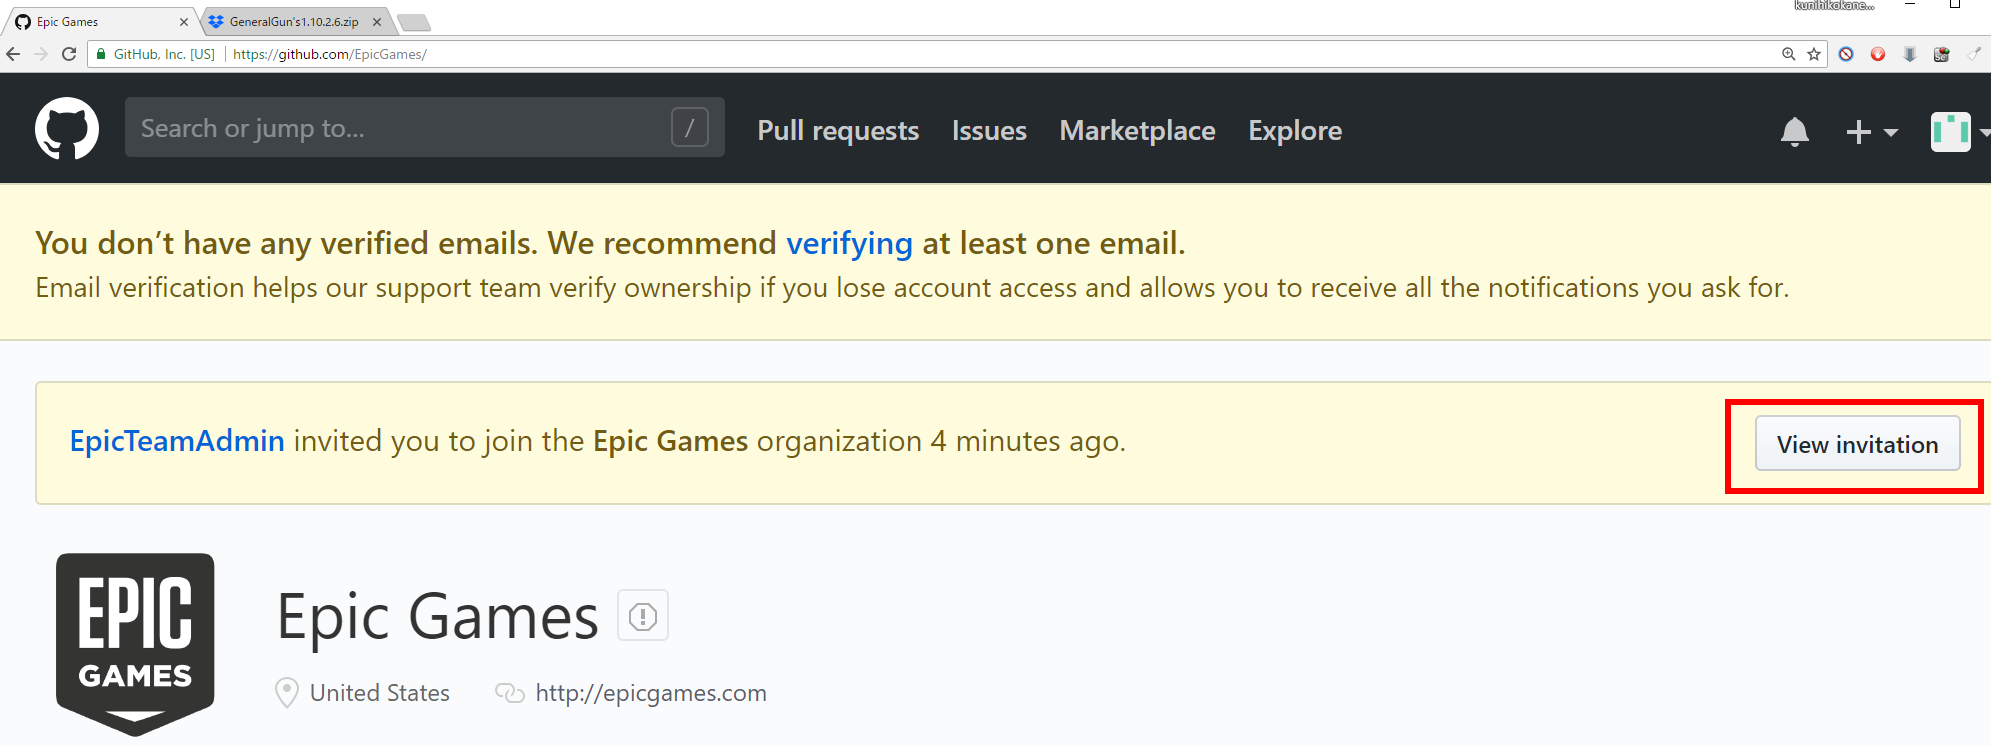Minimize the browser window
This screenshot has width=1991, height=746.
pyautogui.click(x=1910, y=5)
